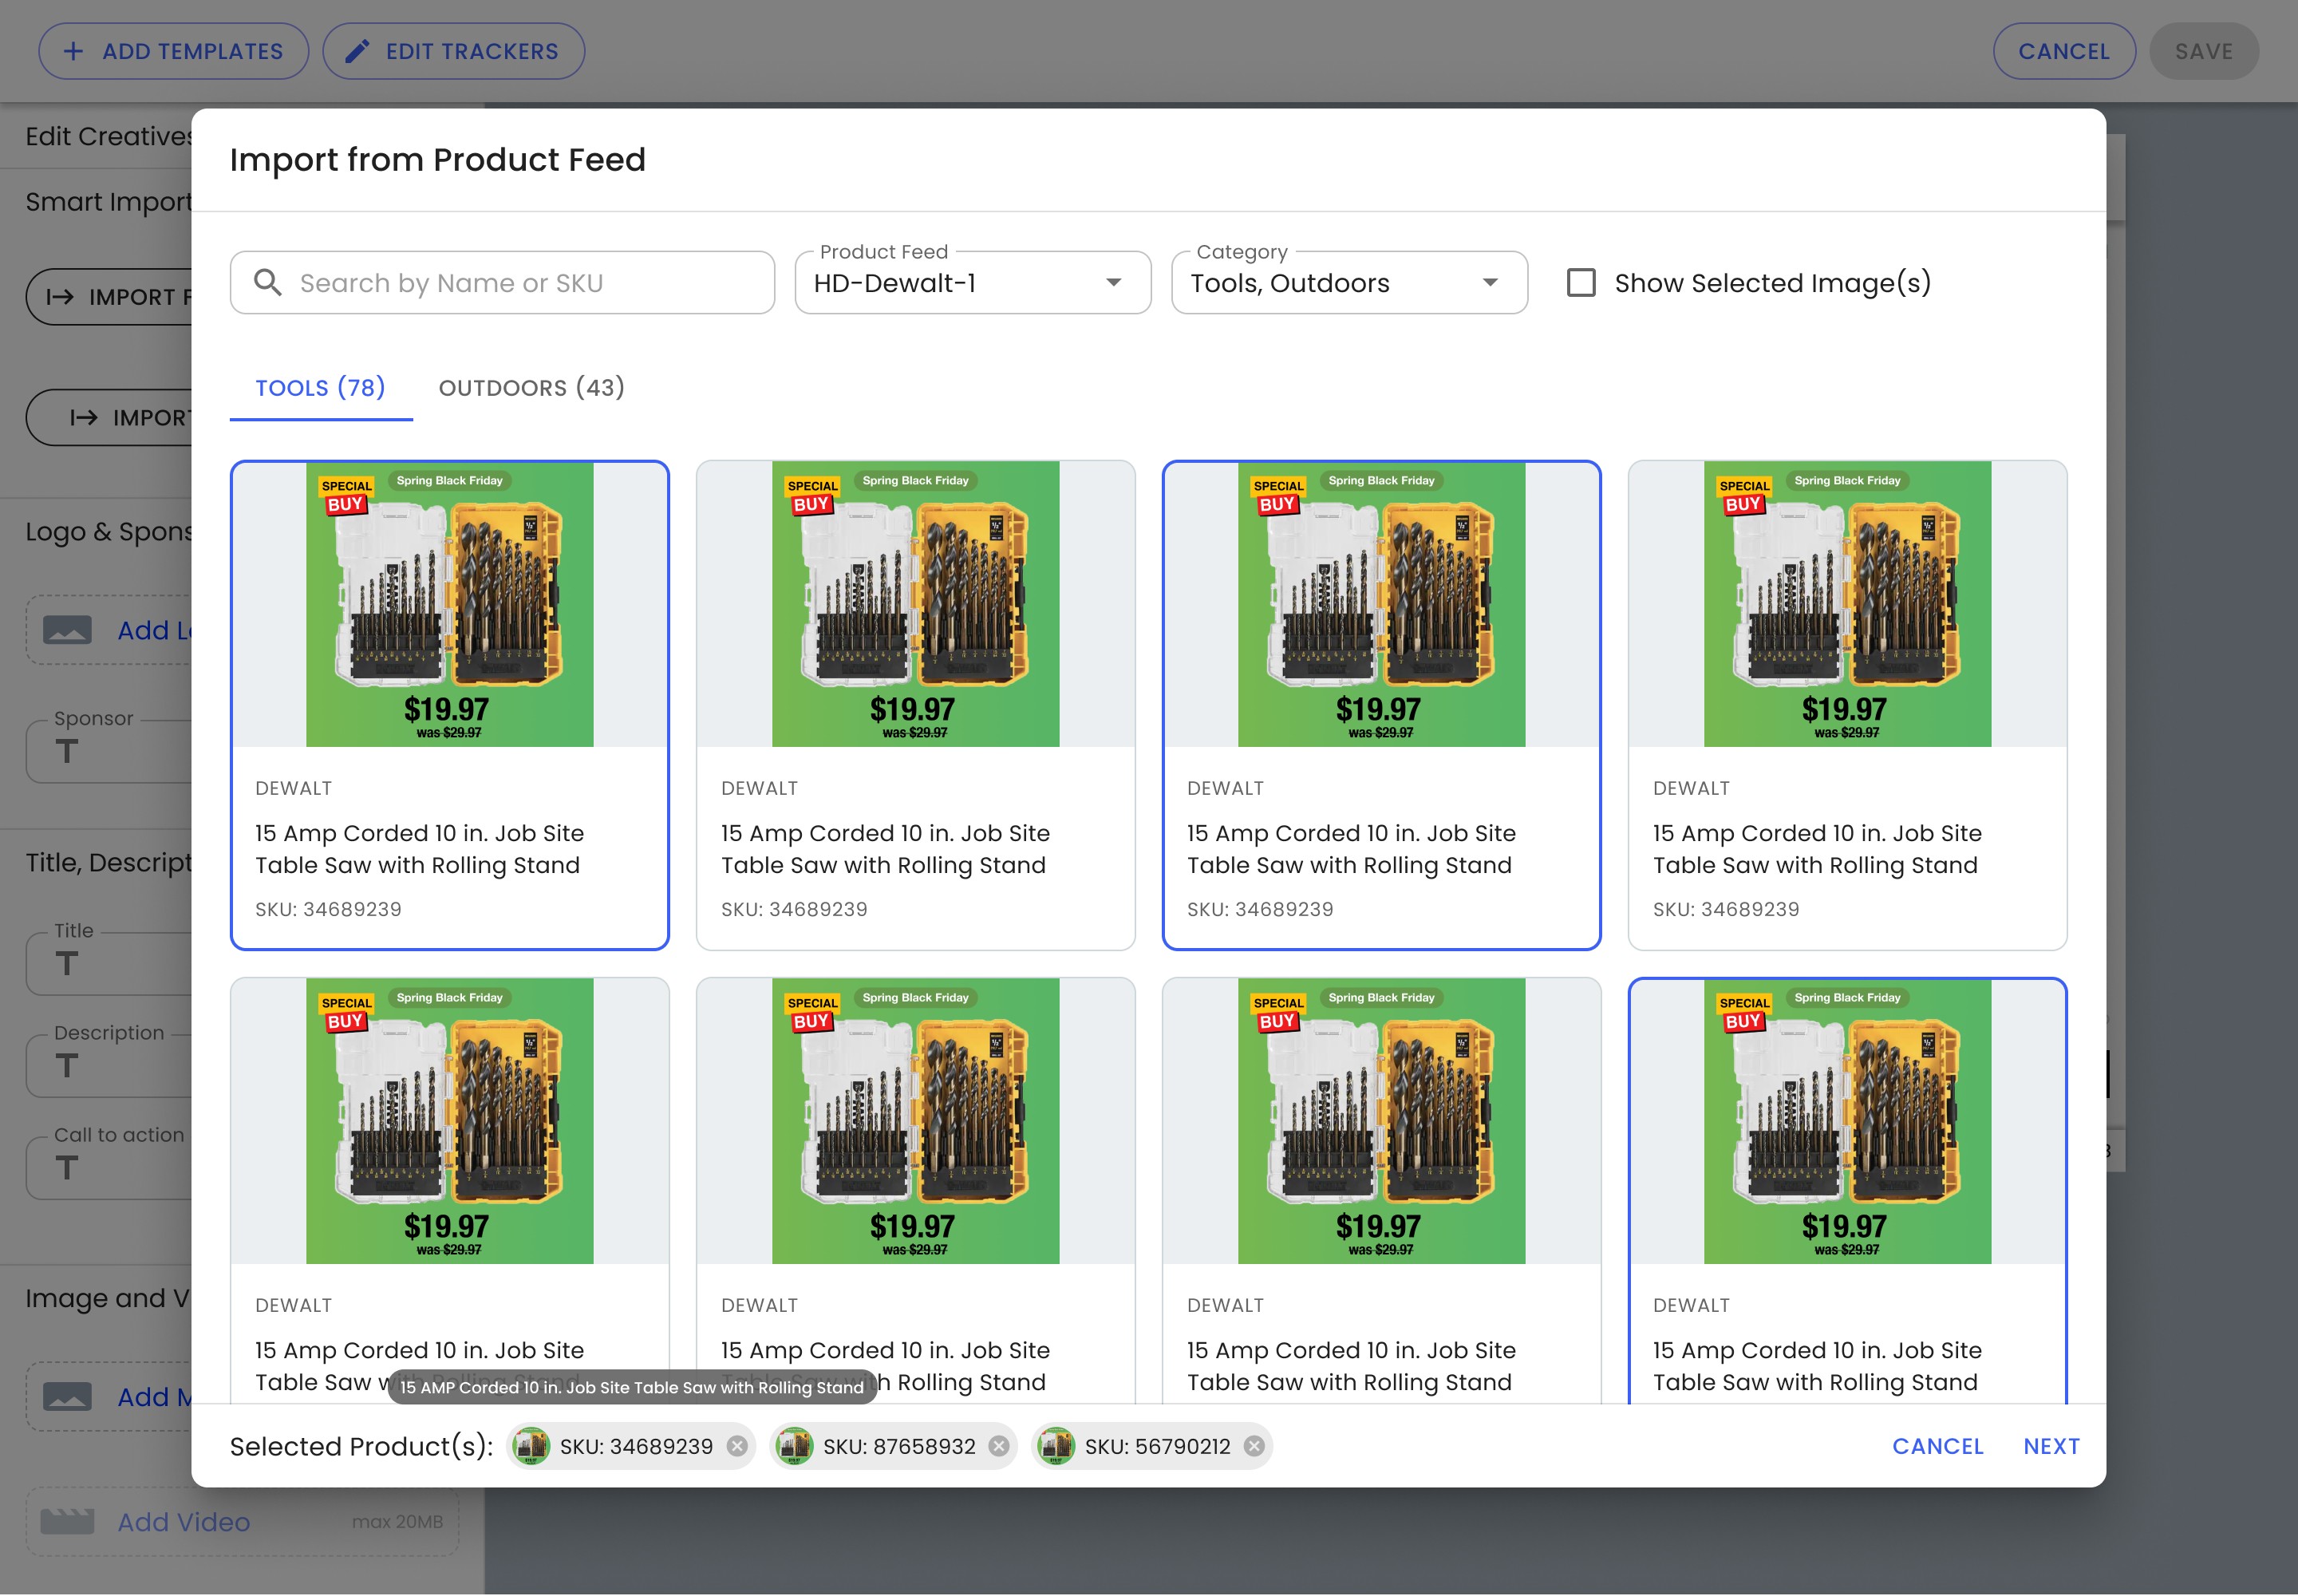Focus the Search by Name or SKU field
Image resolution: width=2298 pixels, height=1596 pixels.
(502, 283)
